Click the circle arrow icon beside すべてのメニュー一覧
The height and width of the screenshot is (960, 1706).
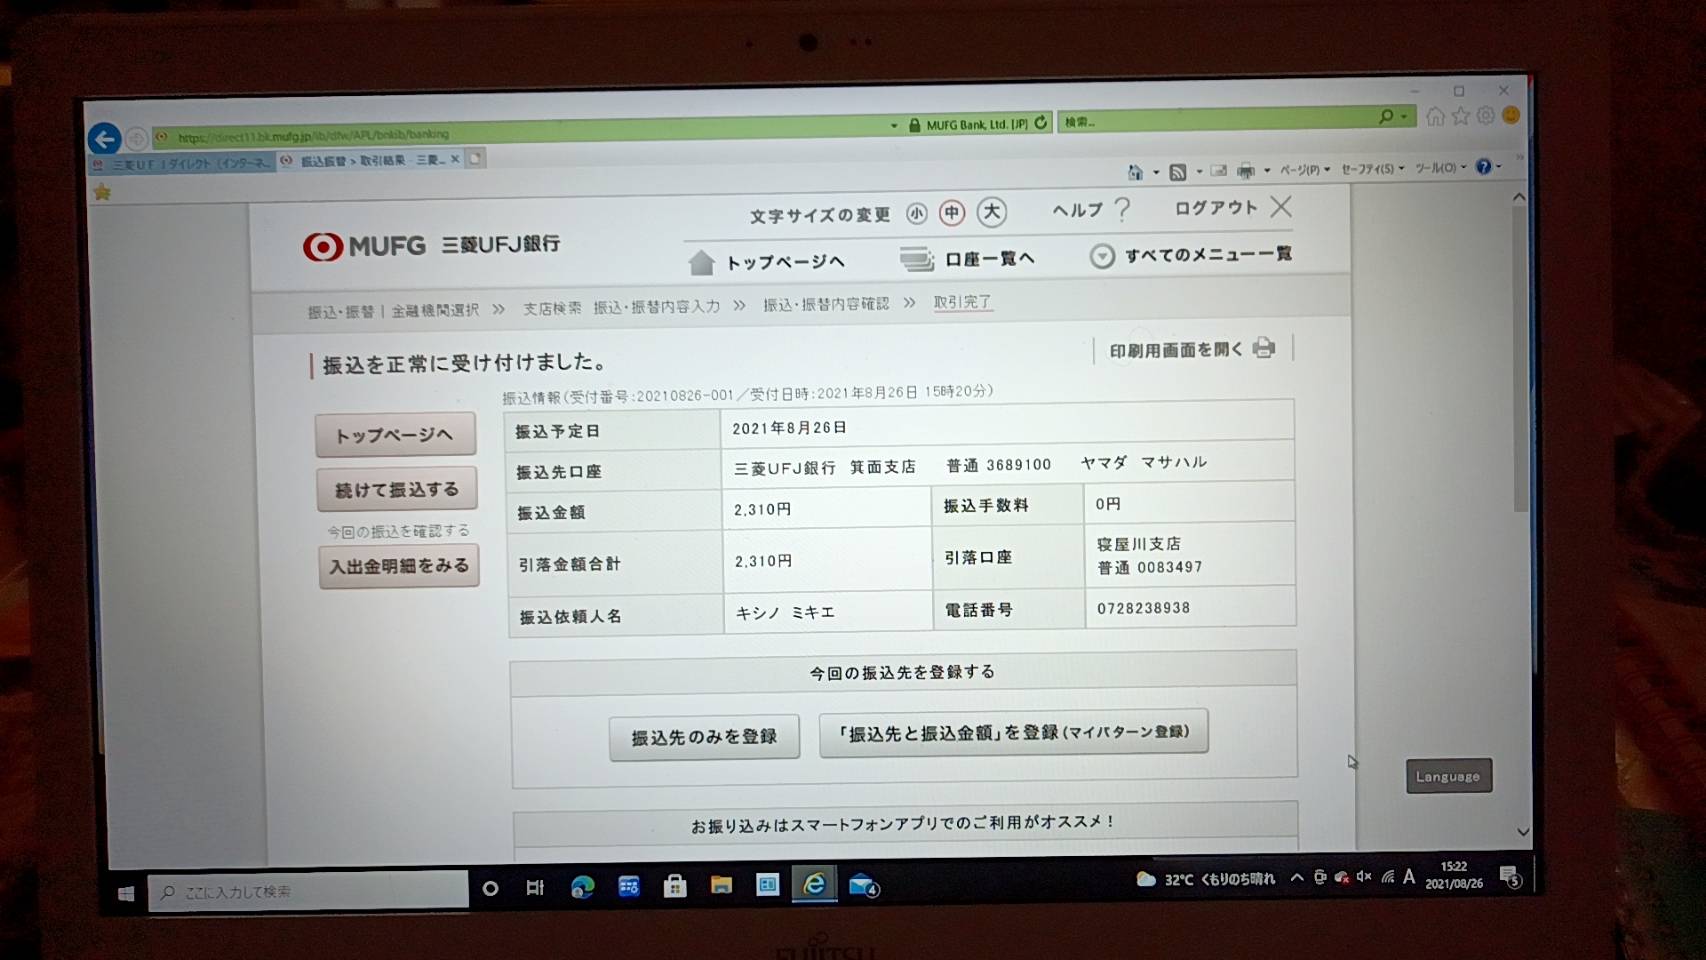click(1102, 256)
